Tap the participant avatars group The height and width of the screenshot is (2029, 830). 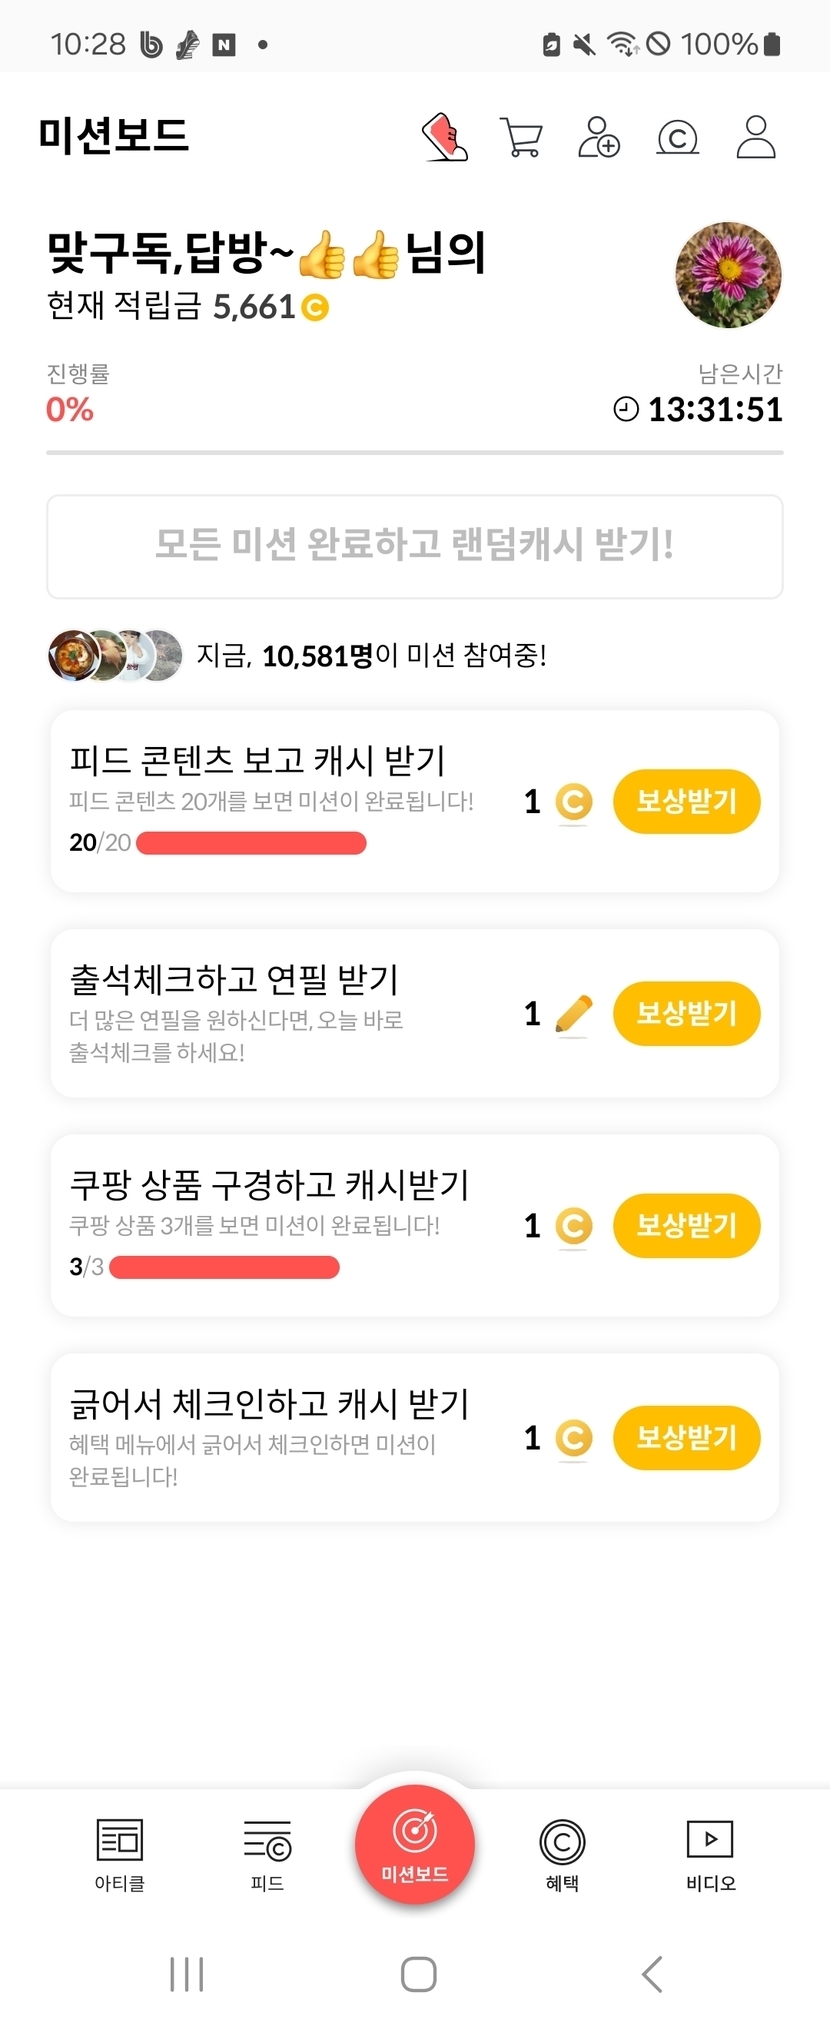115,656
